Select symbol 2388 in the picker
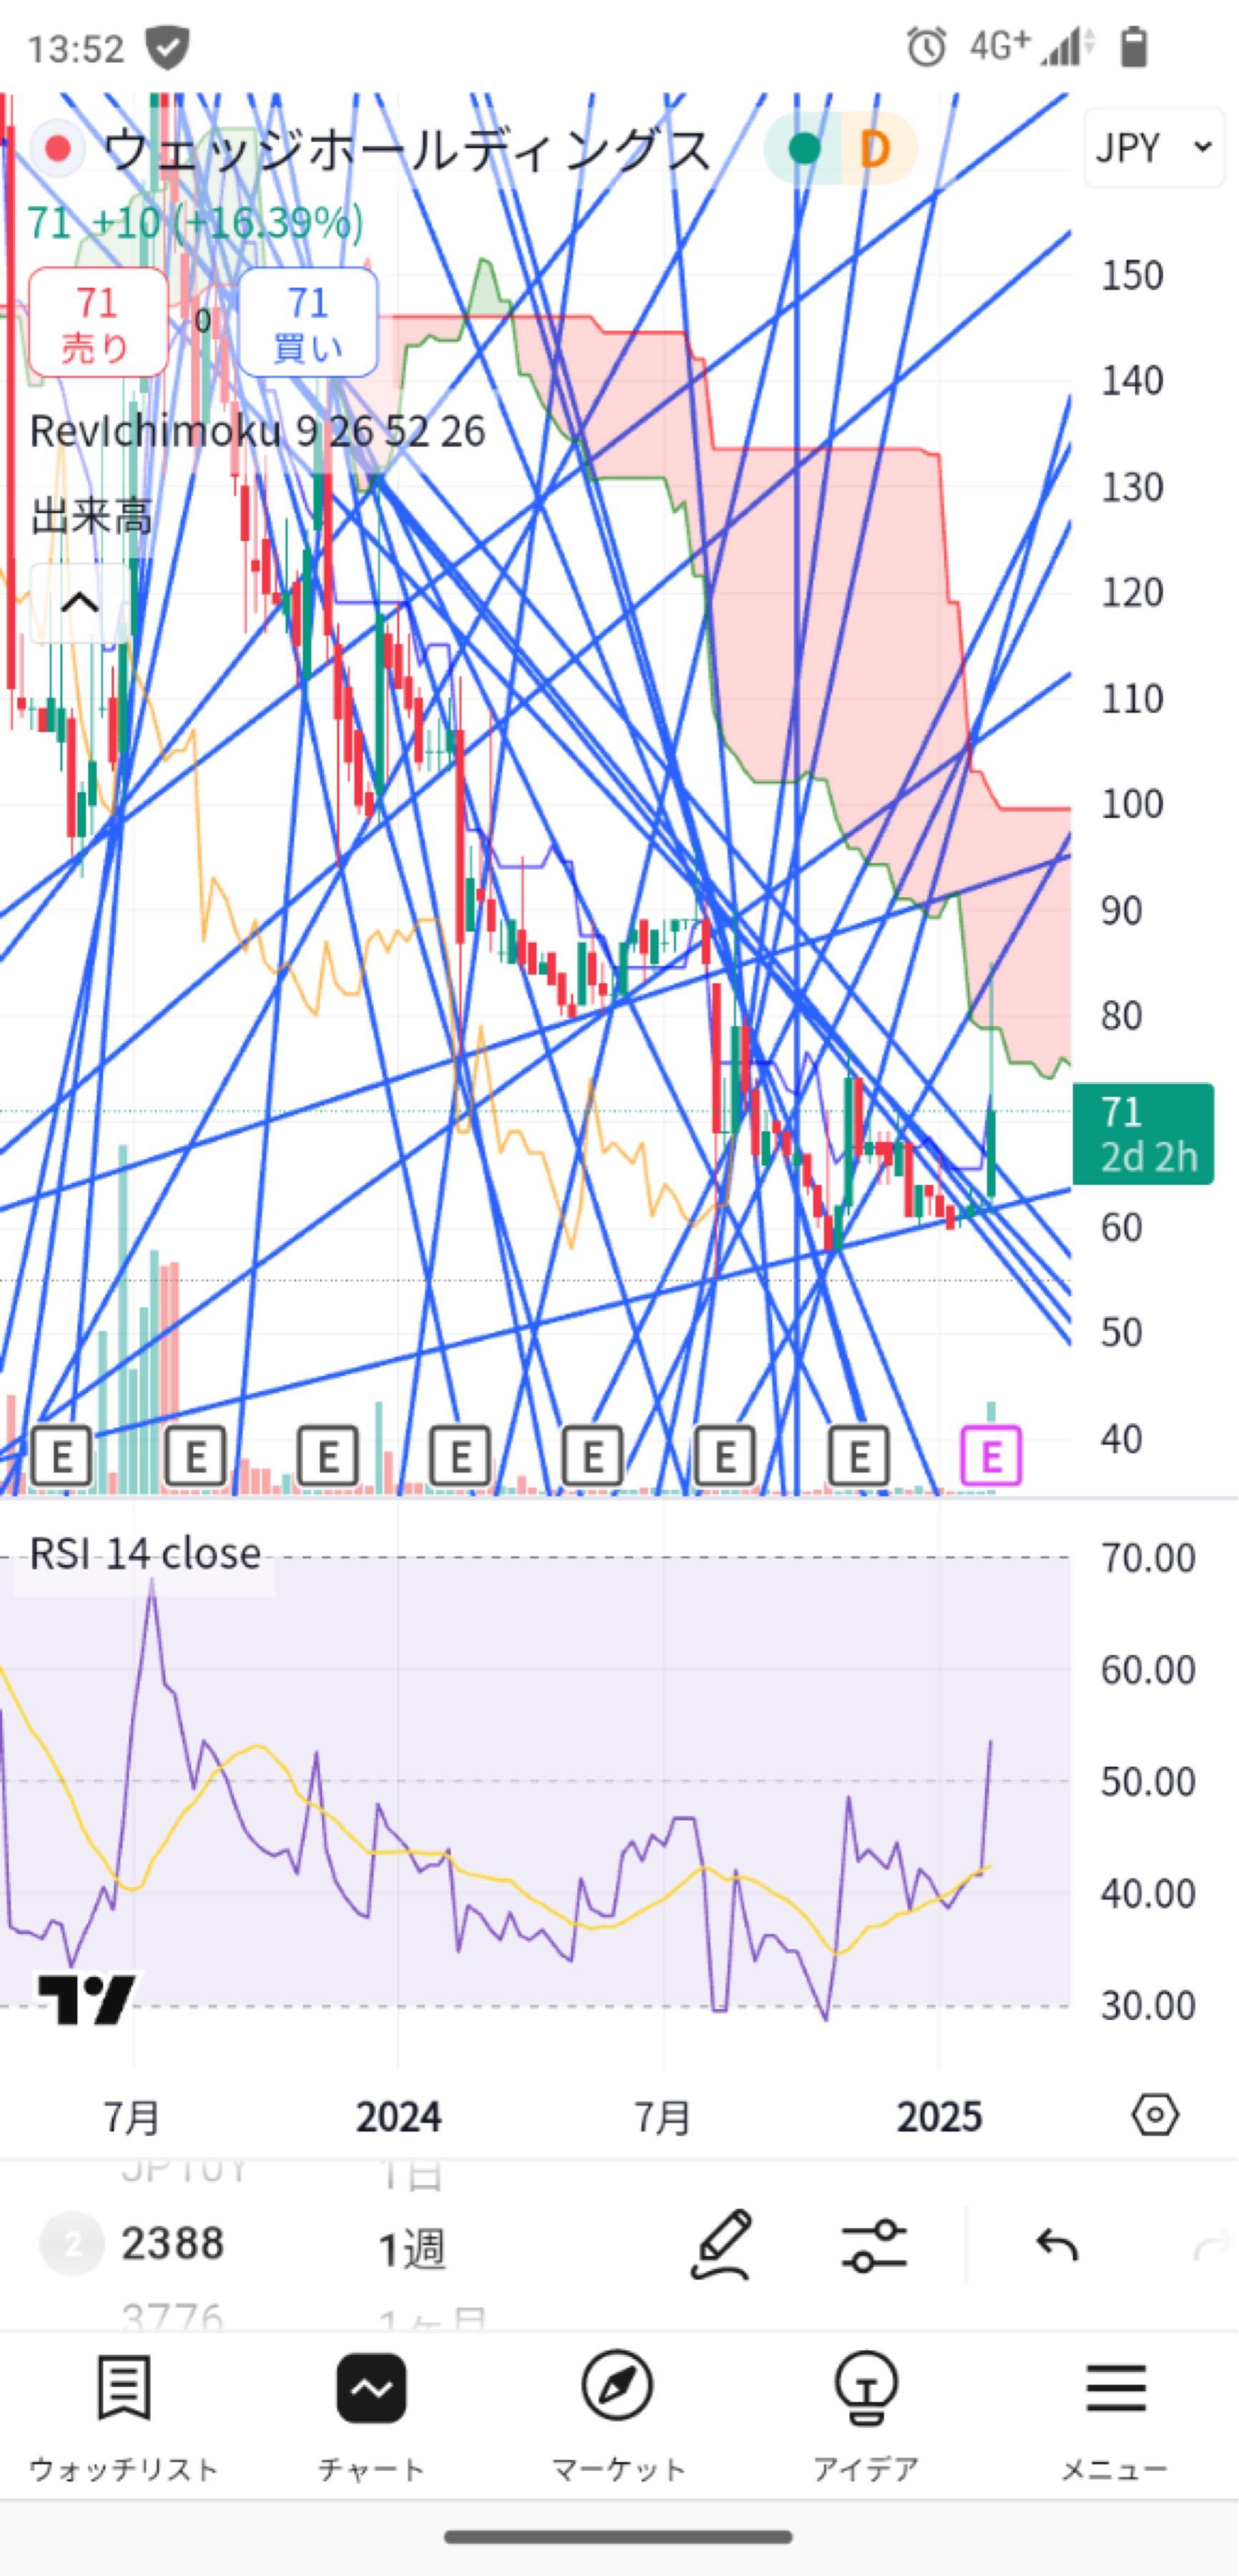The width and height of the screenshot is (1239, 2576). (172, 2244)
